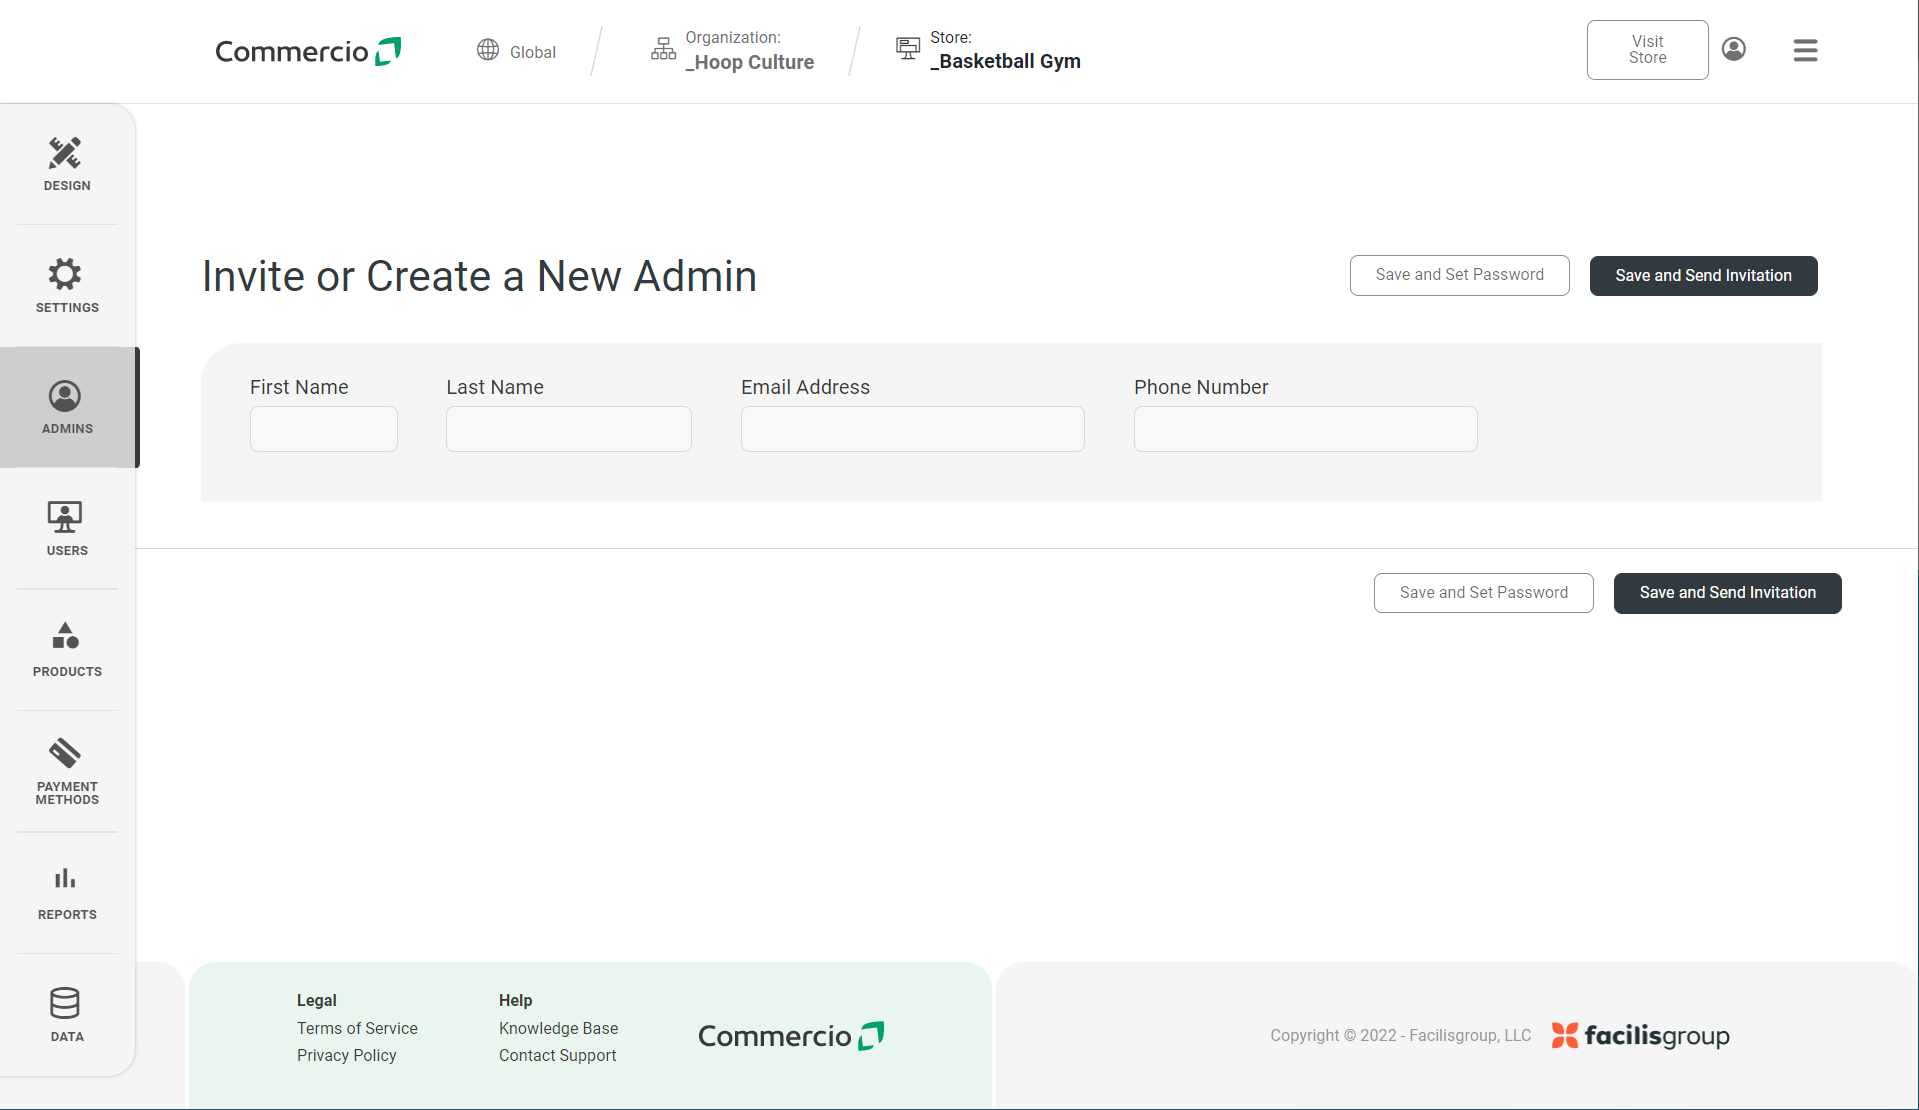Viewport: 1919px width, 1110px height.
Task: Click the Visit Store button
Action: point(1647,50)
